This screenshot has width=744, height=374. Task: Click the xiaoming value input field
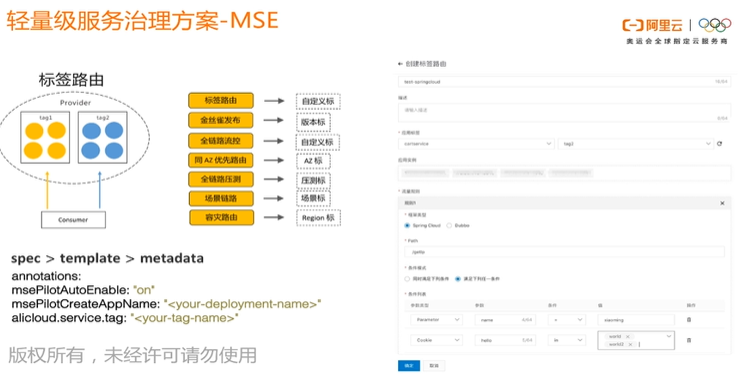636,320
